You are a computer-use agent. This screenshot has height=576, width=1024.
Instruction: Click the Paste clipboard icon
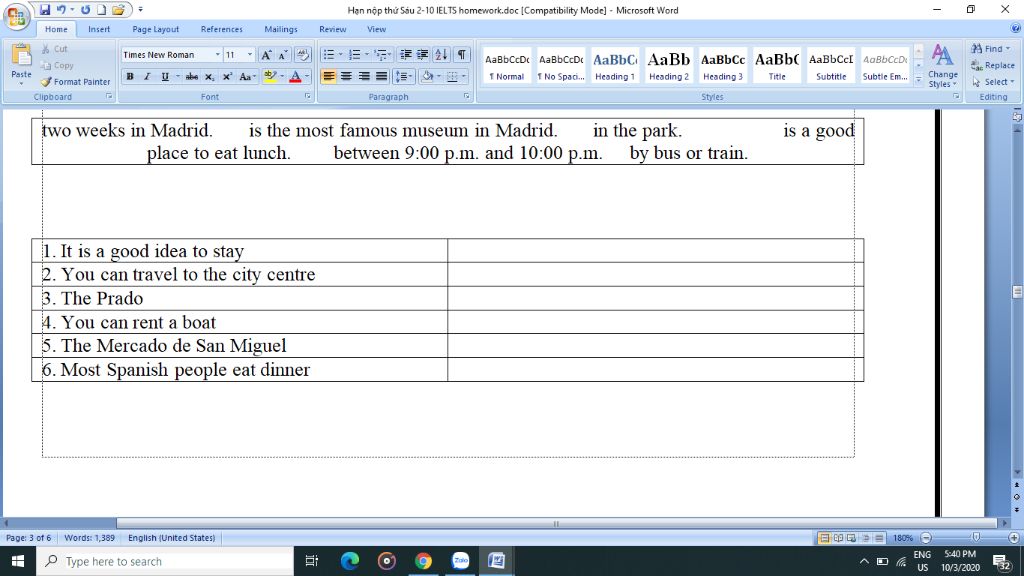coord(21,56)
